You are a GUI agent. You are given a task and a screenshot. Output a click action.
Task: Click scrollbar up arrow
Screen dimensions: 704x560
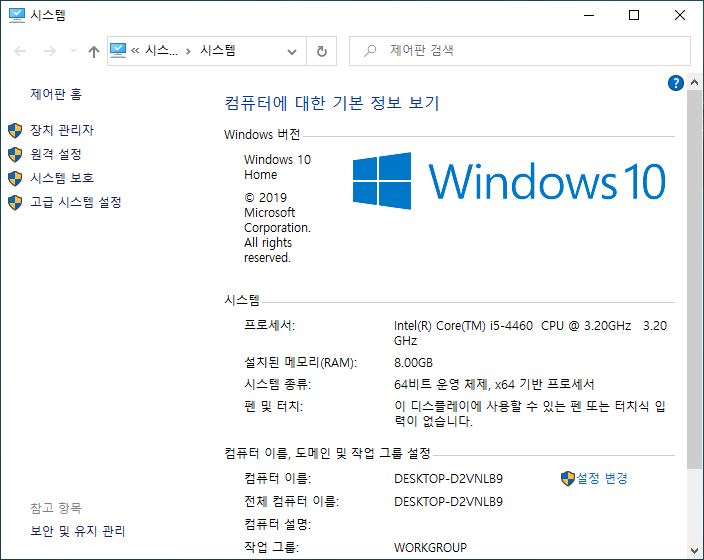(x=694, y=82)
